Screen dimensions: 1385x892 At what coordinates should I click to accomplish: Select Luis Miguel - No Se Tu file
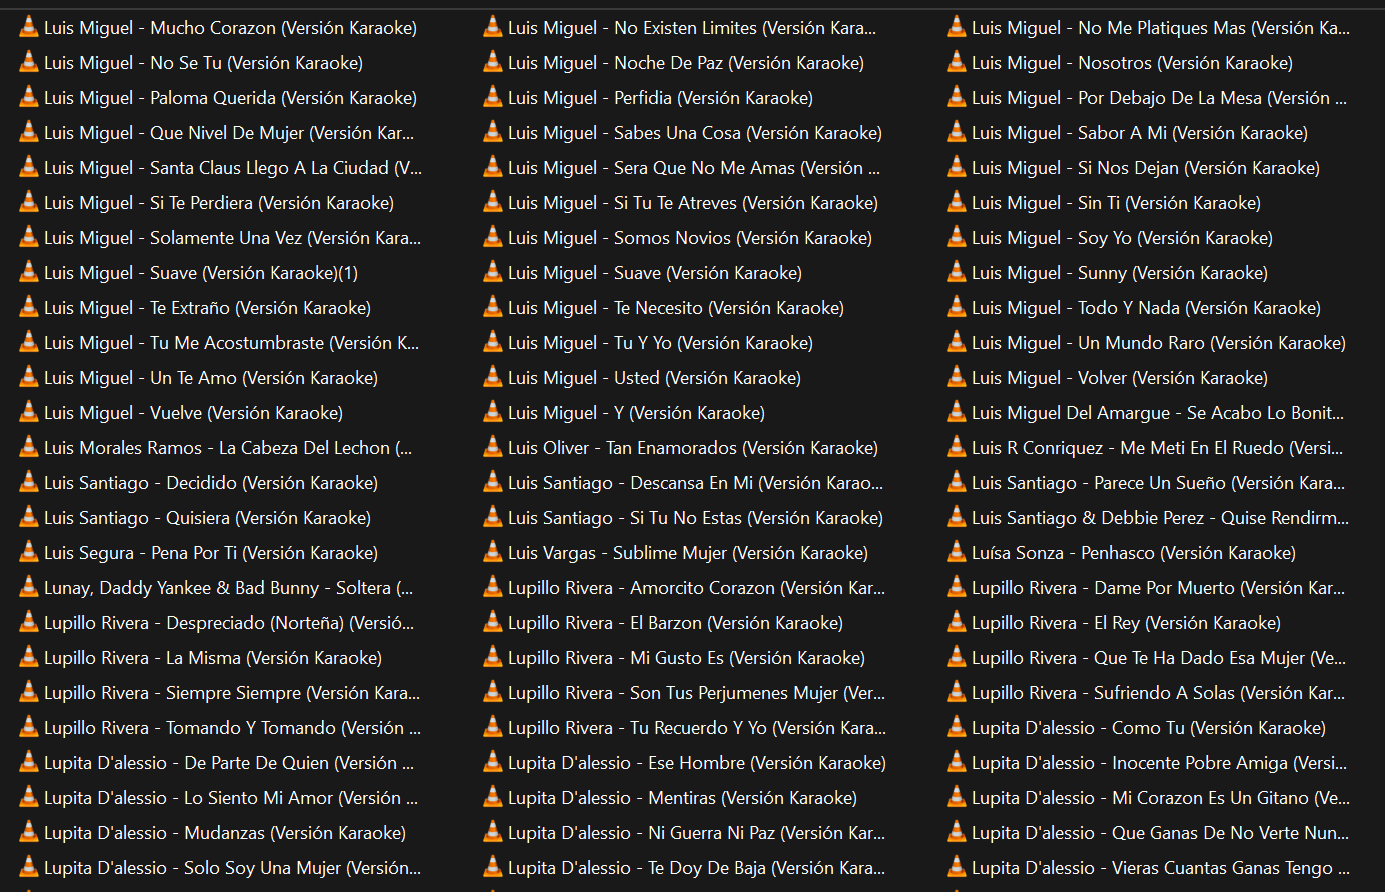(x=203, y=63)
